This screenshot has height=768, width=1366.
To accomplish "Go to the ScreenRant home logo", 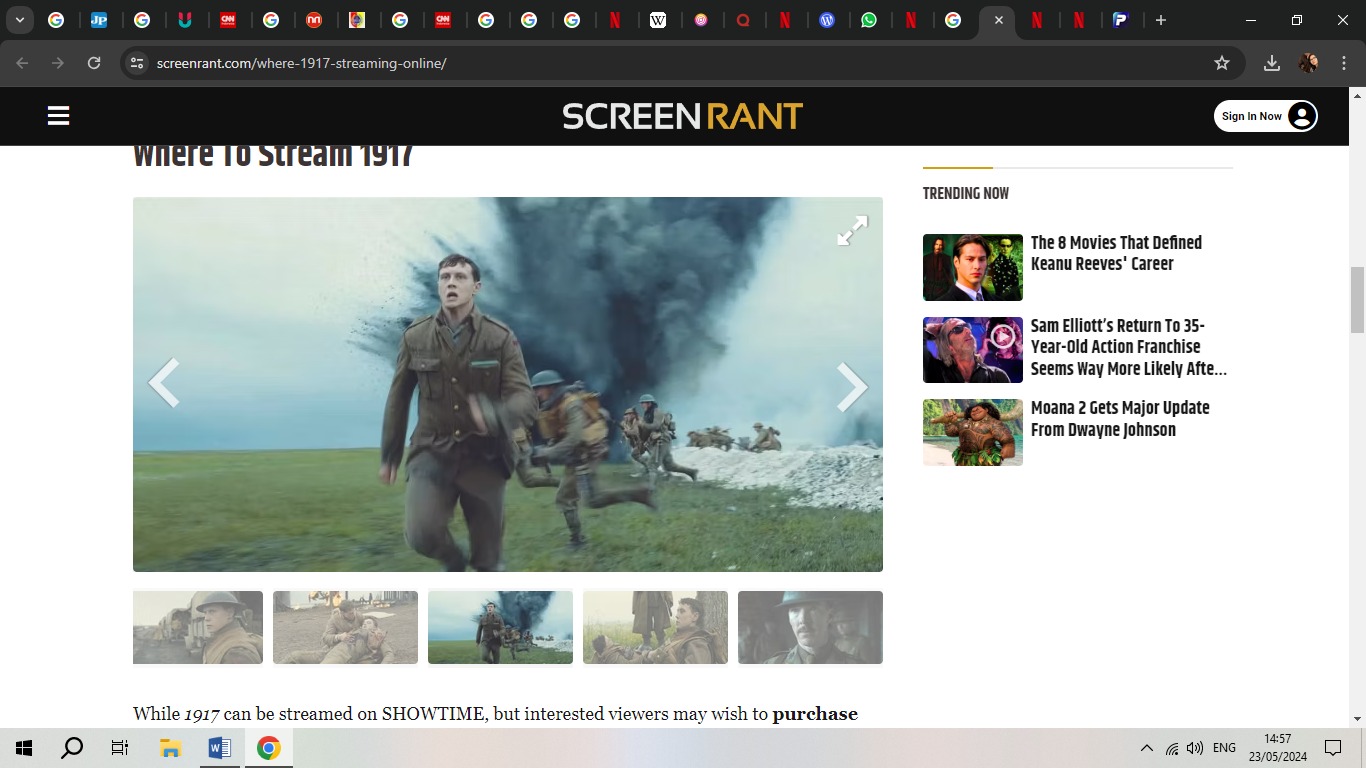I will pos(683,116).
